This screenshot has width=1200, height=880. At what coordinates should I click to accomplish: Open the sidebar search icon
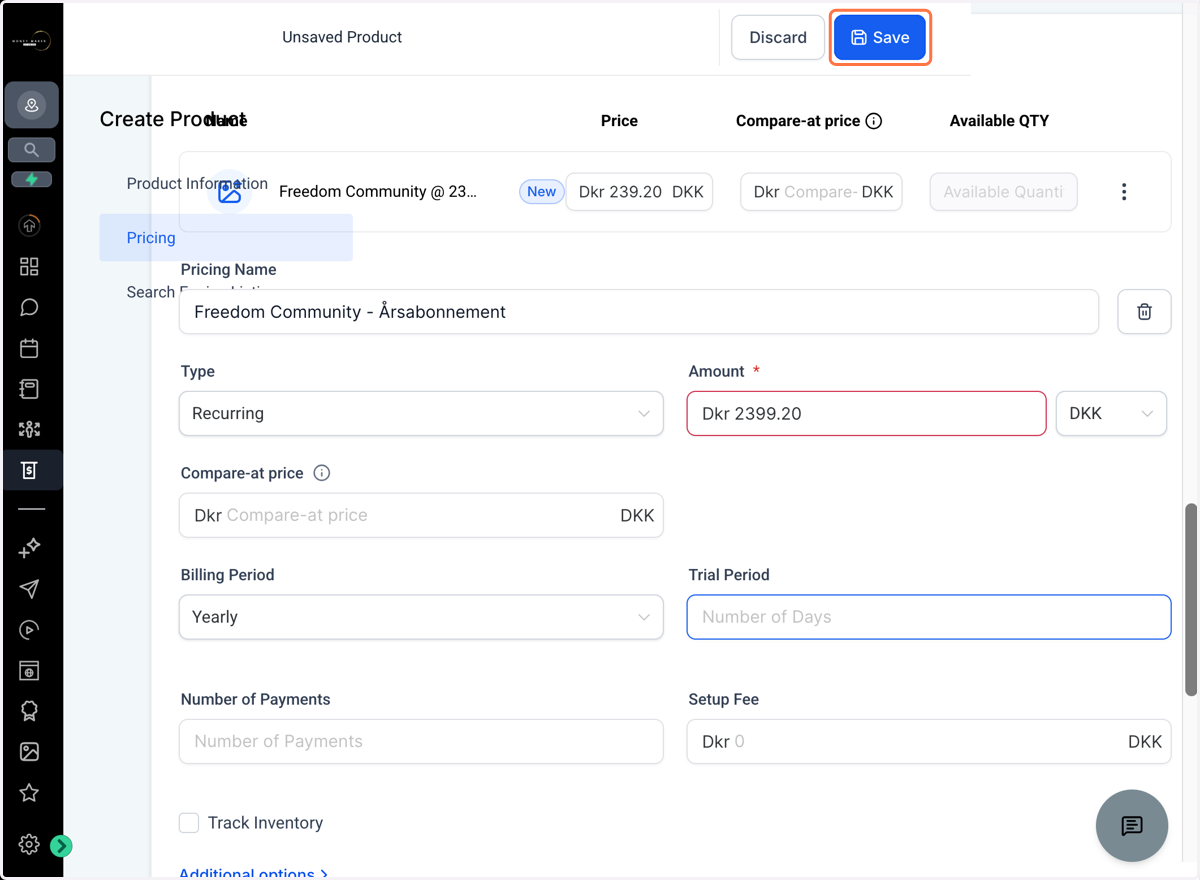point(31,150)
